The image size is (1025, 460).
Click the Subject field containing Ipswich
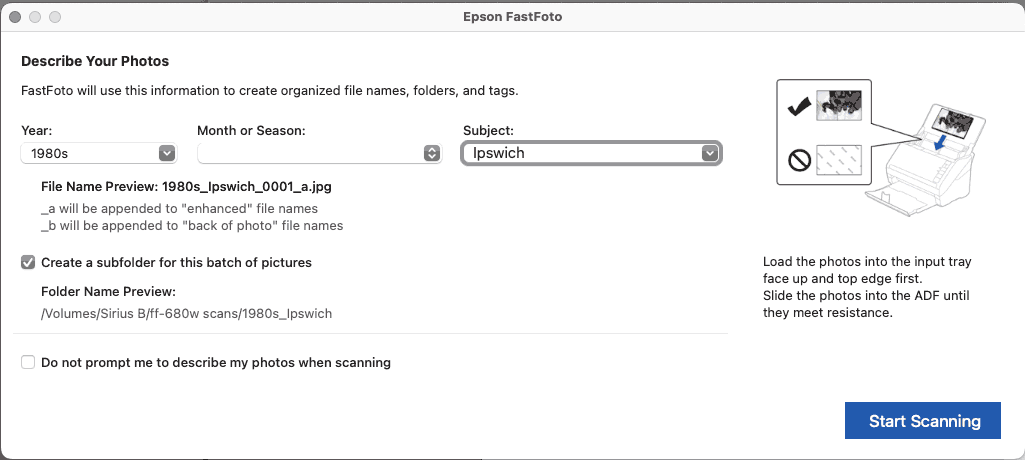(x=592, y=154)
